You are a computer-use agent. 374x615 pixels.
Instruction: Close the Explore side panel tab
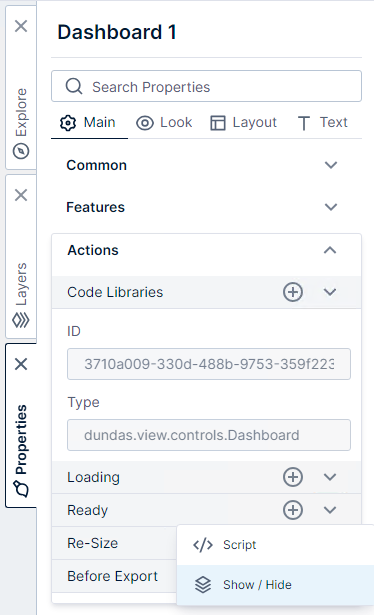21,26
